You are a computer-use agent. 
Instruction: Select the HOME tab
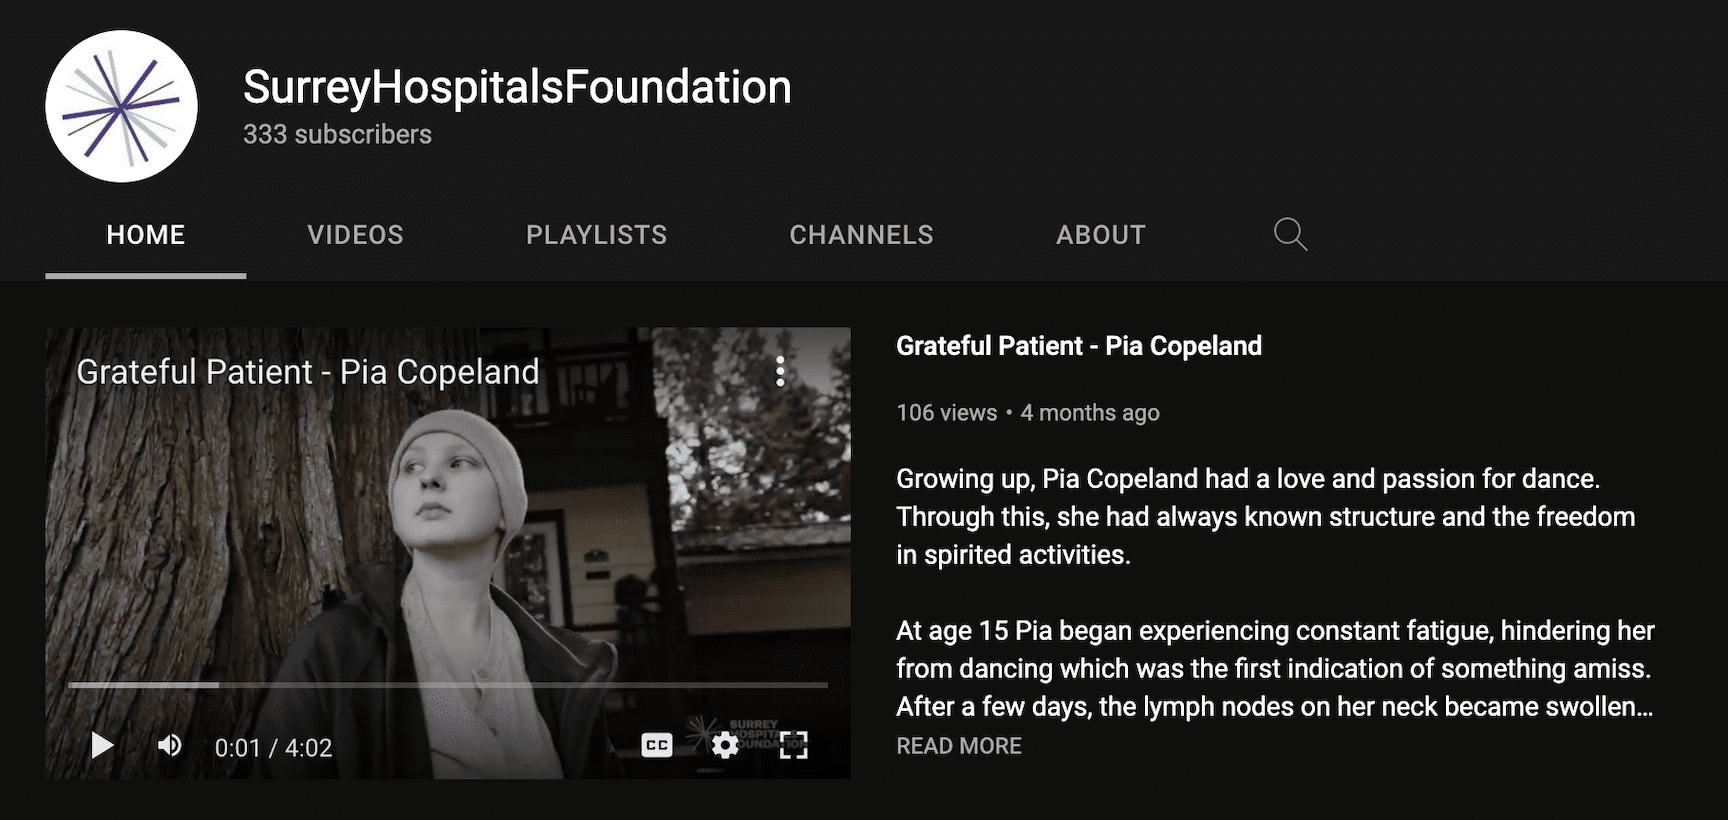(x=146, y=235)
